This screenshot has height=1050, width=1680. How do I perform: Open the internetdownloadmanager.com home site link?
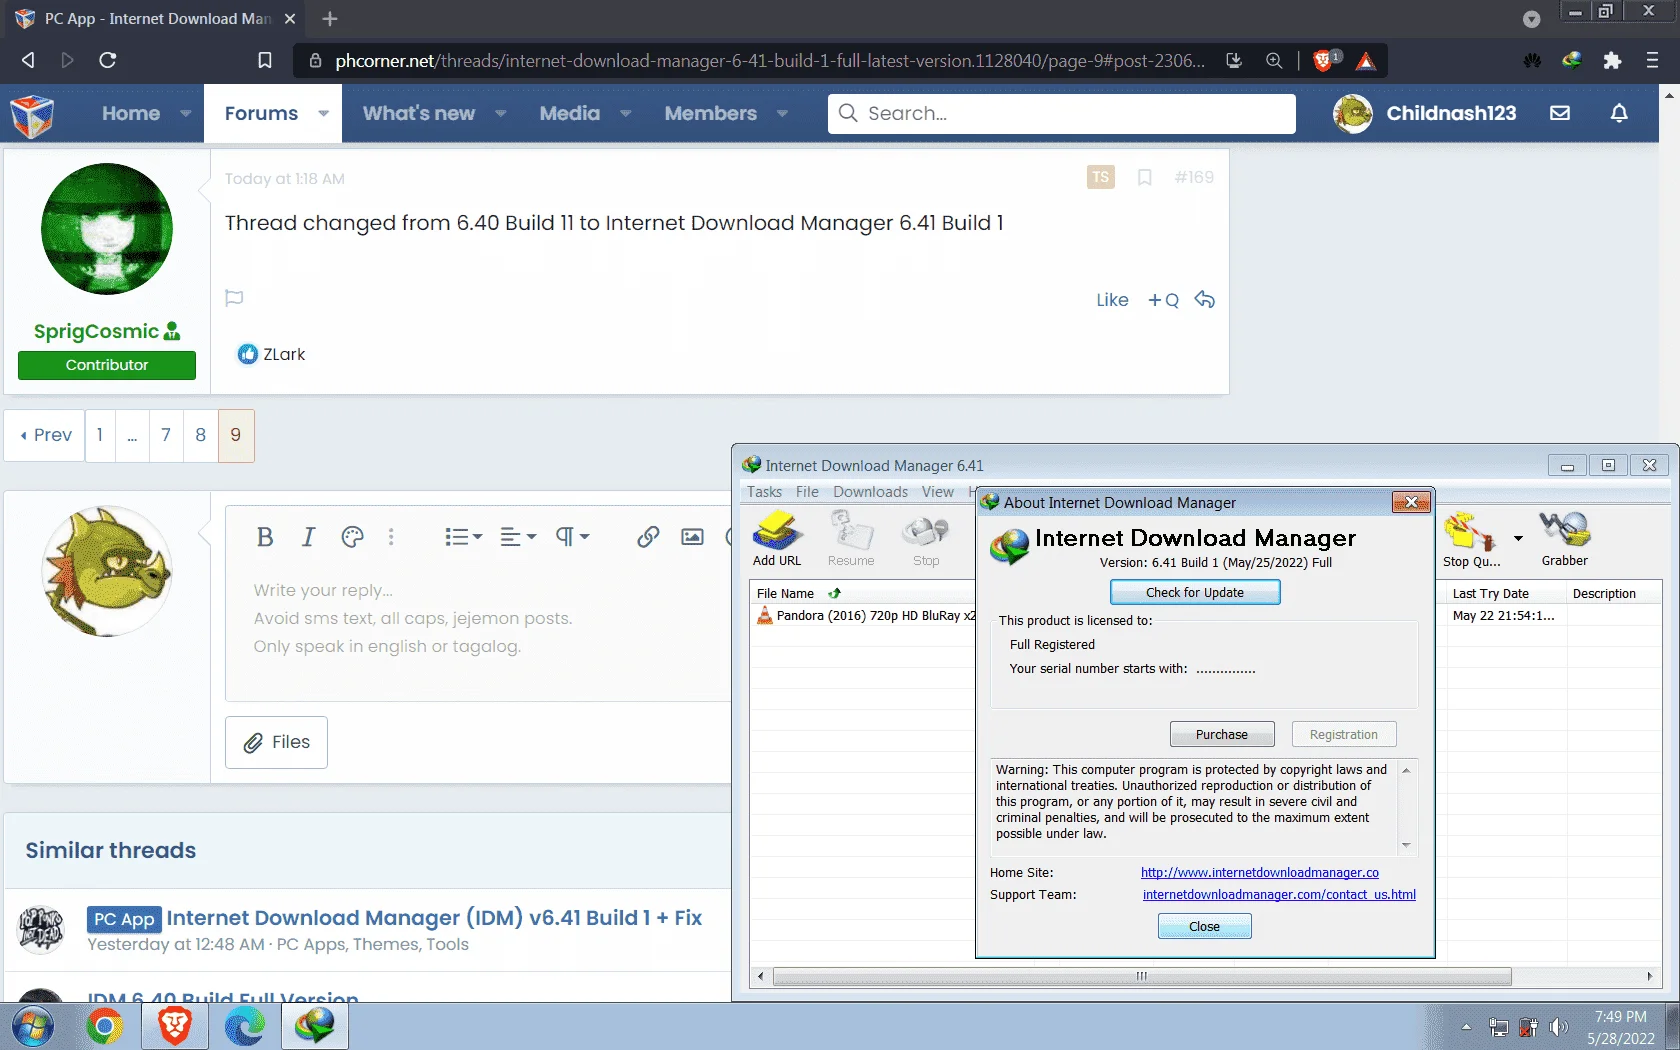1260,872
